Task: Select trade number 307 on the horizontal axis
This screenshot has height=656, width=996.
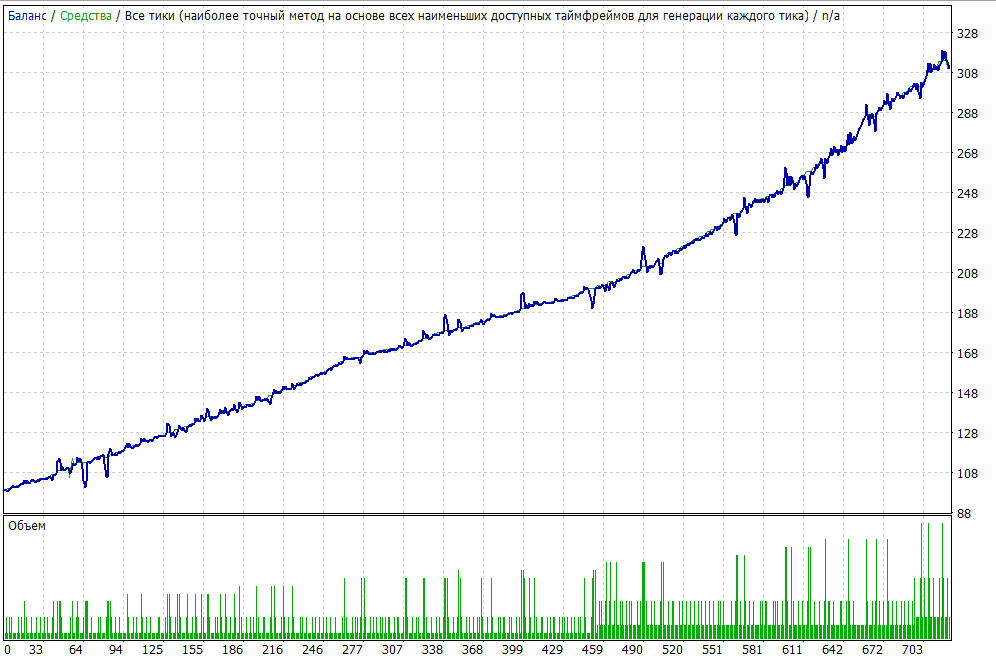Action: point(392,649)
